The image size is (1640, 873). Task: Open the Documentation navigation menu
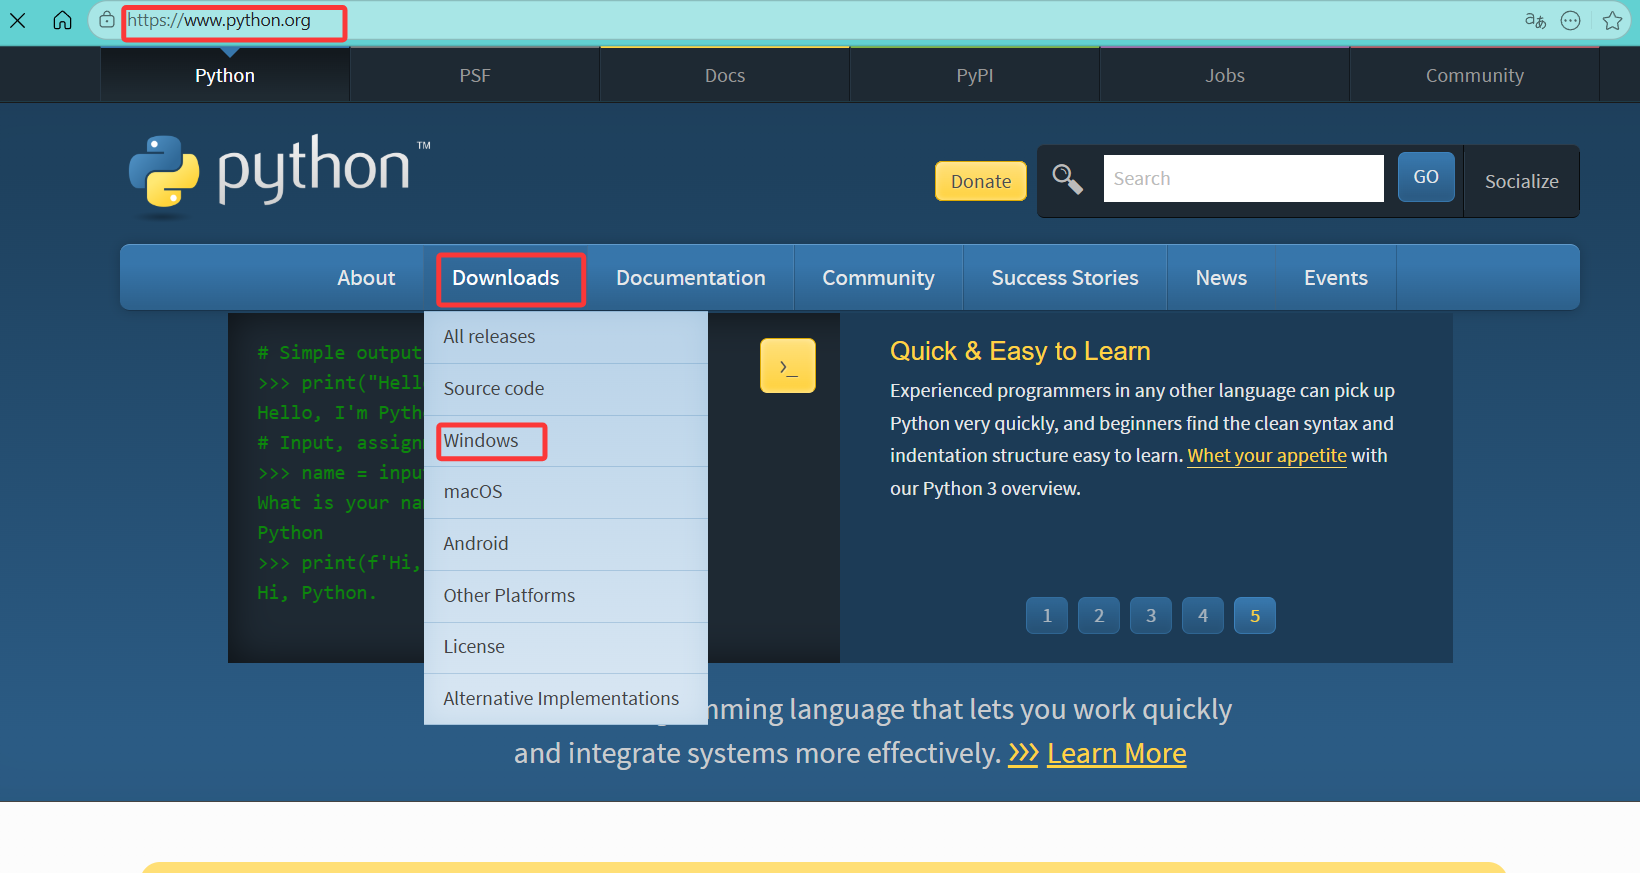[691, 278]
